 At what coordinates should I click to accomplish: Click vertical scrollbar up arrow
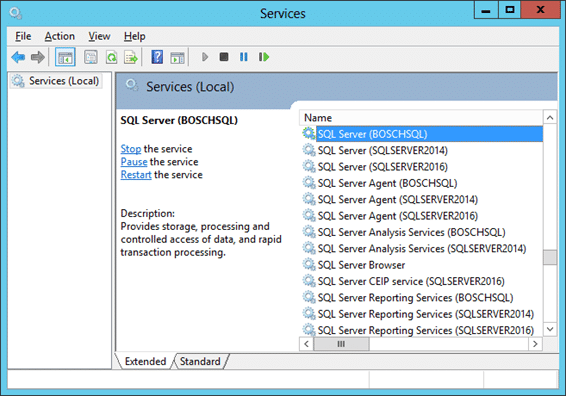pyautogui.click(x=550, y=117)
